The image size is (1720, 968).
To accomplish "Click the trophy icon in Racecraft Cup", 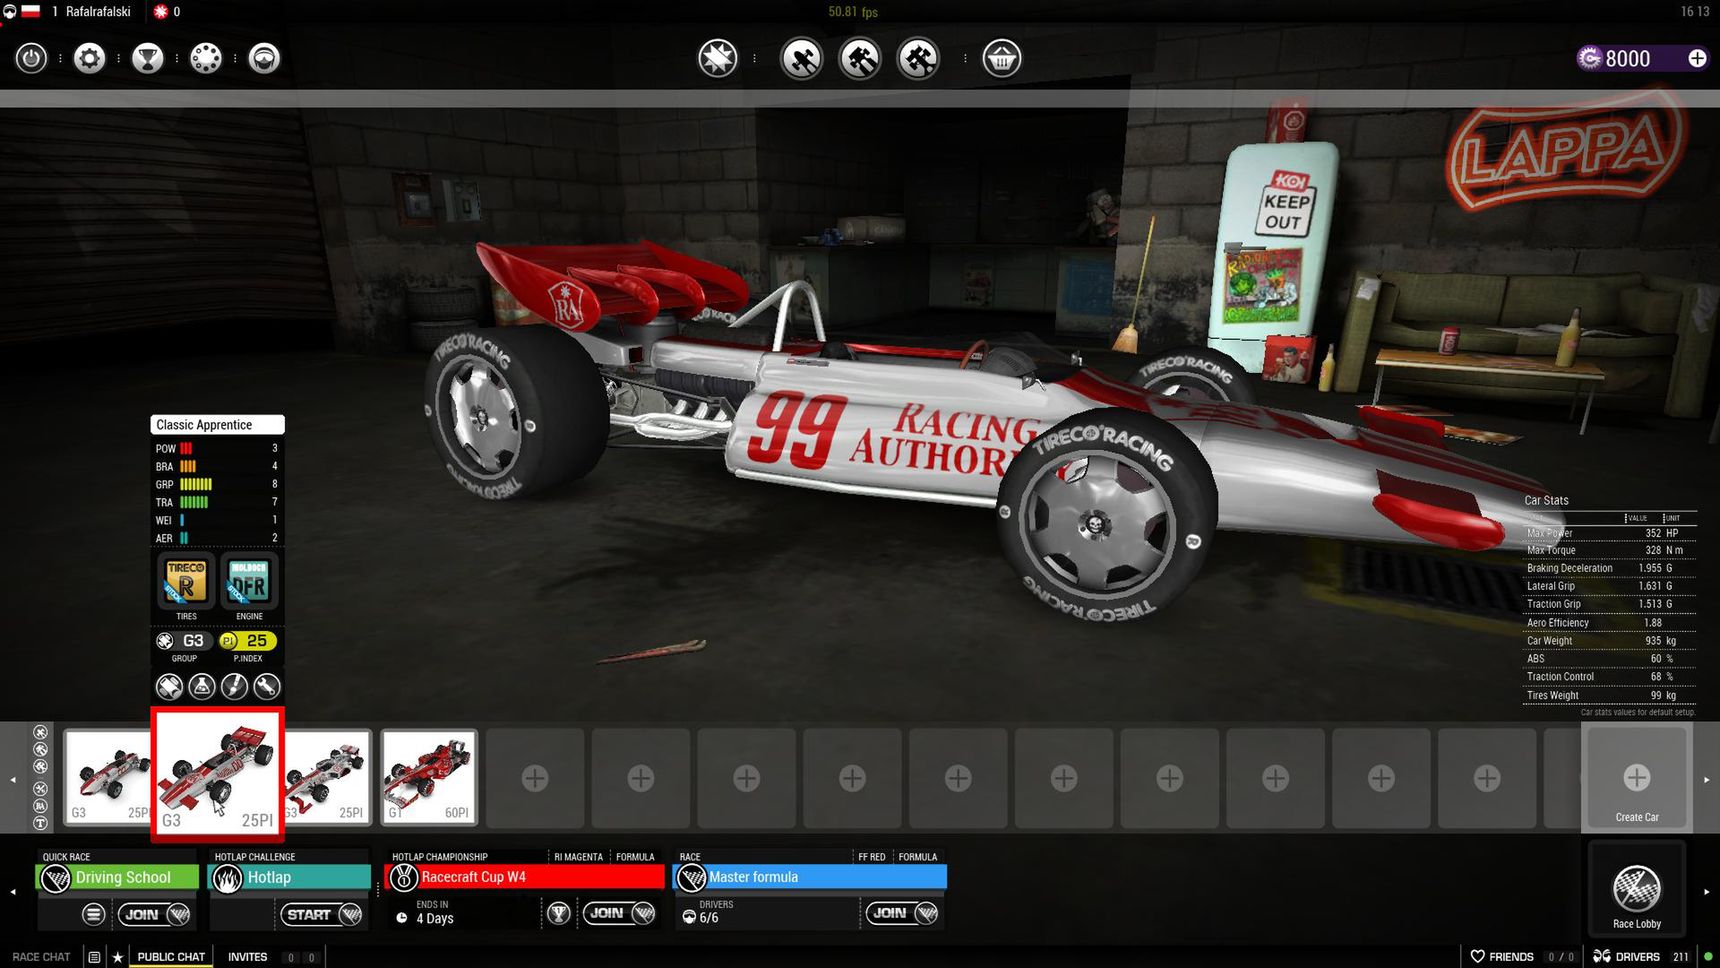I will (x=559, y=913).
